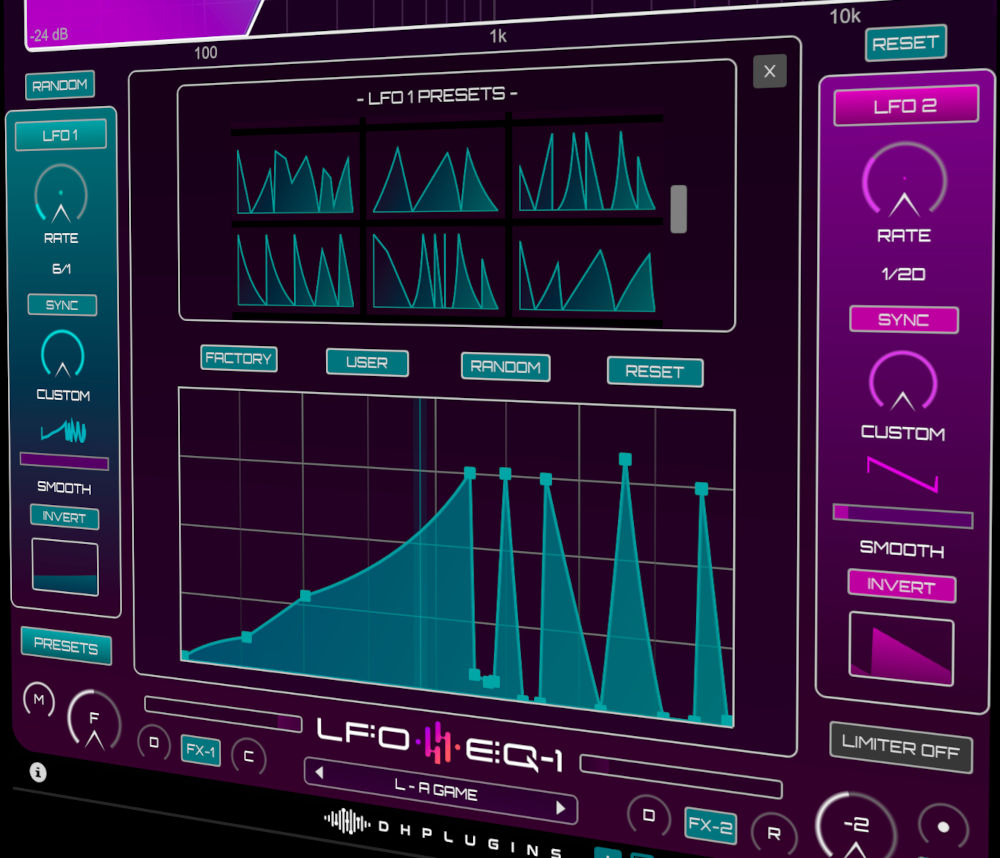The image size is (1000, 858).
Task: Click the LFO 1 waveform preview display
Action: tap(65, 567)
